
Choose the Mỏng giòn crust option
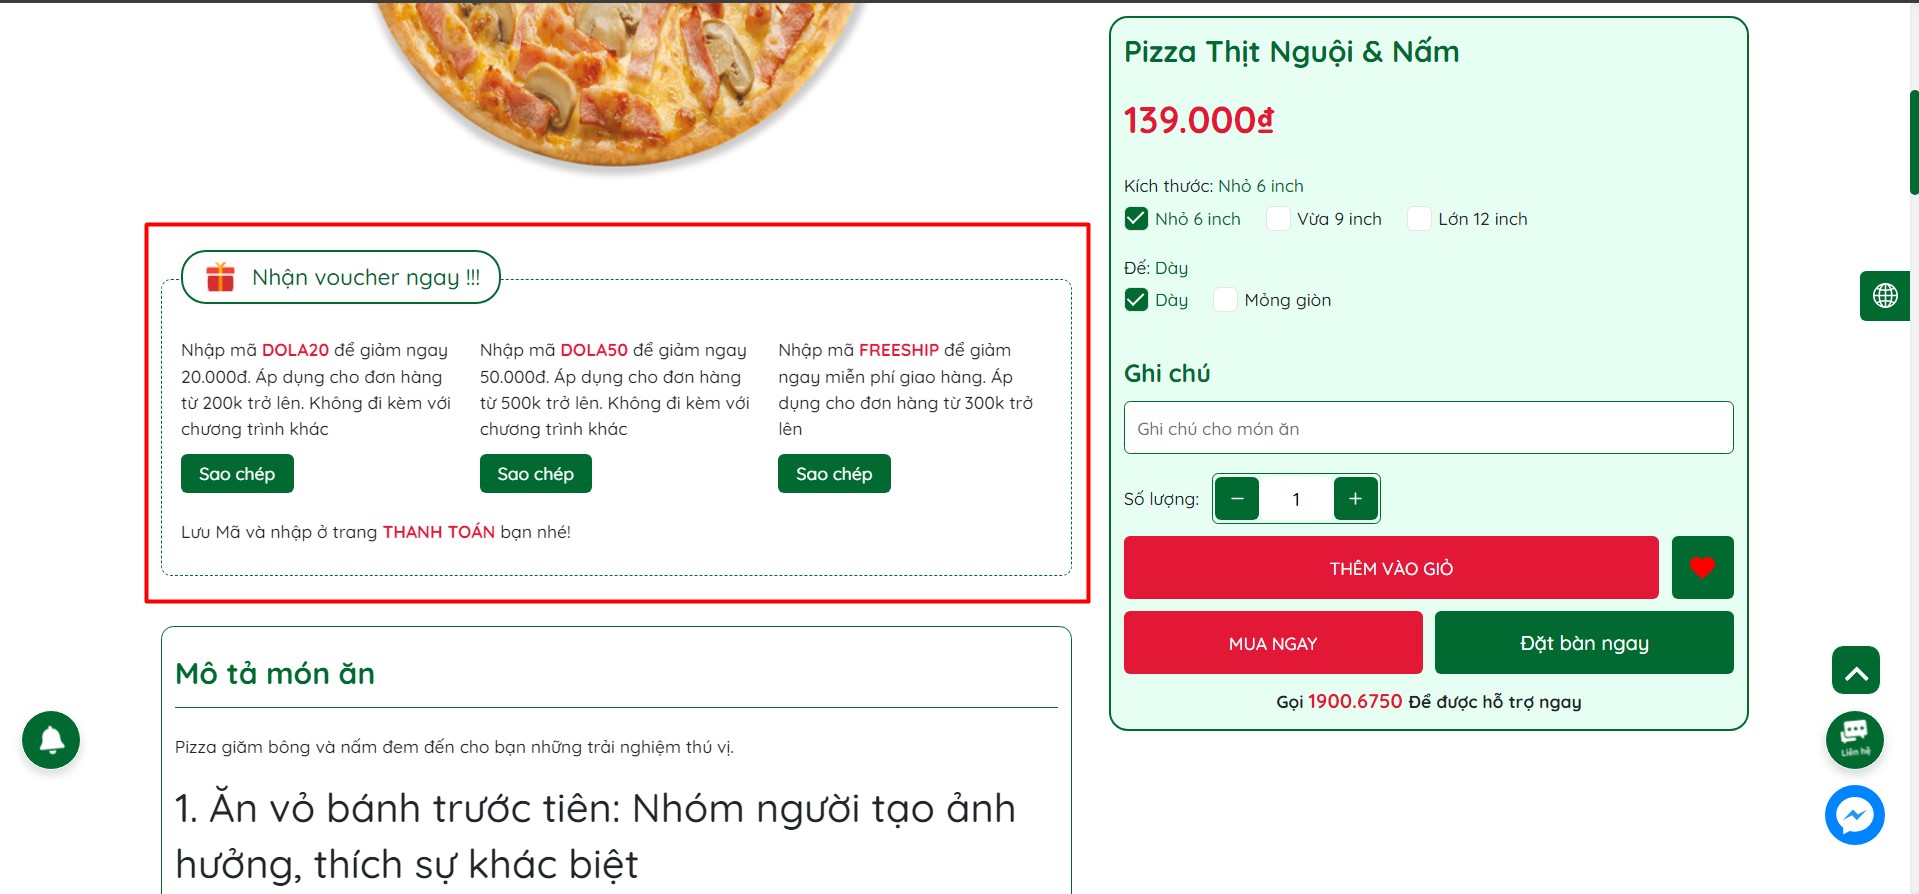pyautogui.click(x=1225, y=300)
